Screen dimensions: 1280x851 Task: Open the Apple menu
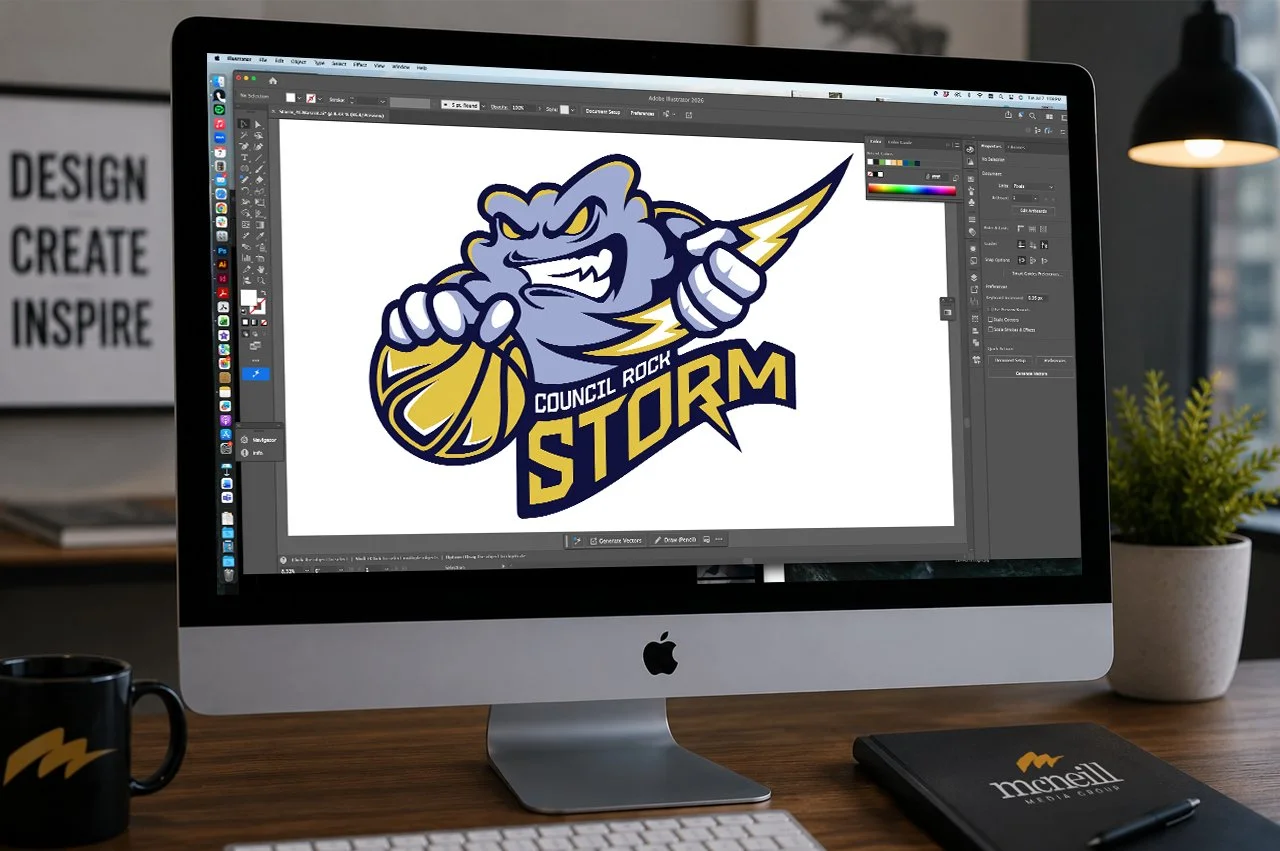point(217,58)
